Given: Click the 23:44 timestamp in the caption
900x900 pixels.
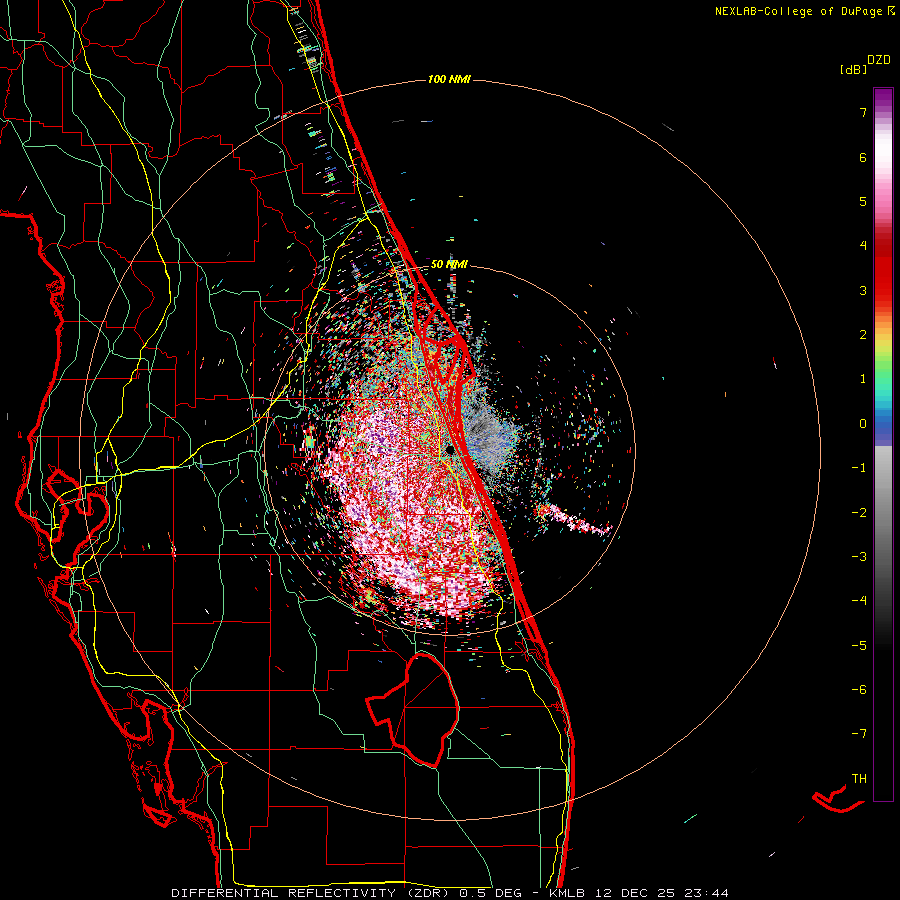Looking at the screenshot, I should point(709,893).
